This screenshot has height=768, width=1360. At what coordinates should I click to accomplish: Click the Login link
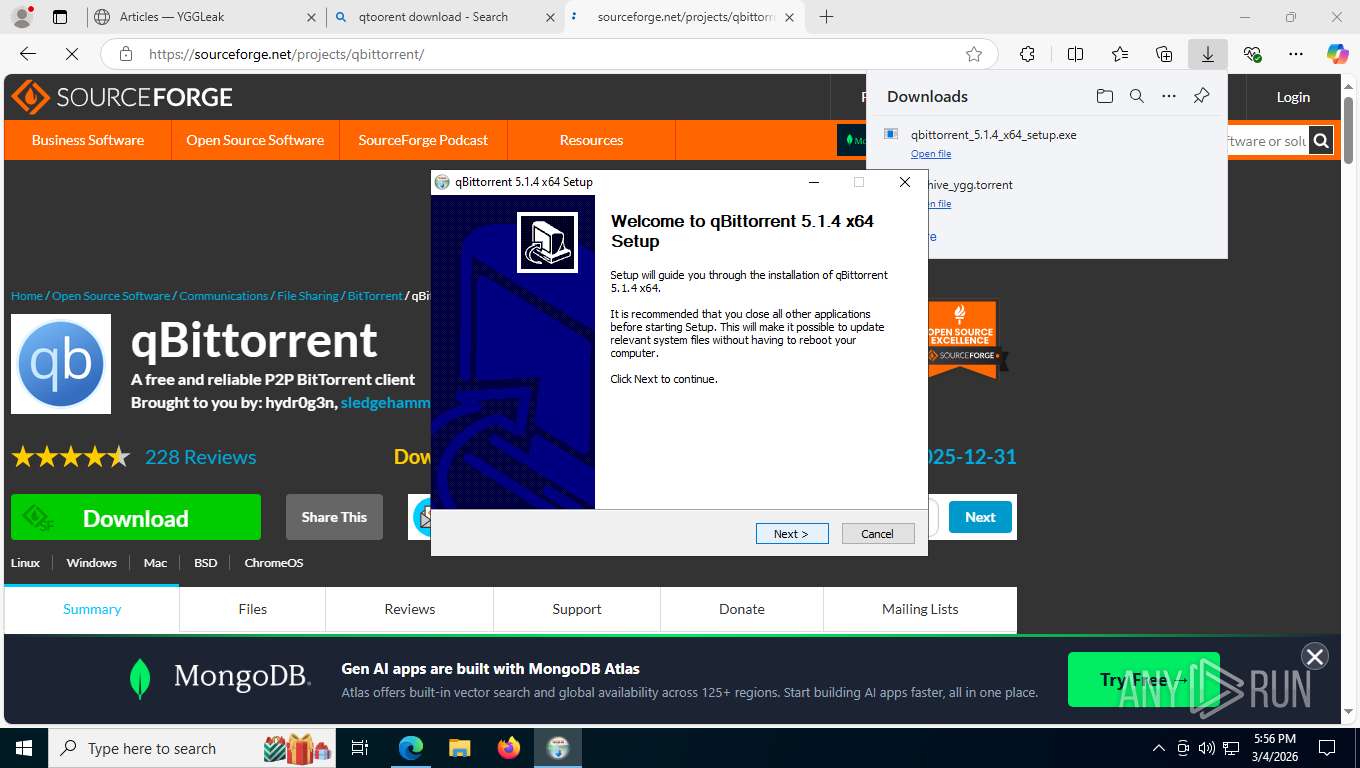1293,97
